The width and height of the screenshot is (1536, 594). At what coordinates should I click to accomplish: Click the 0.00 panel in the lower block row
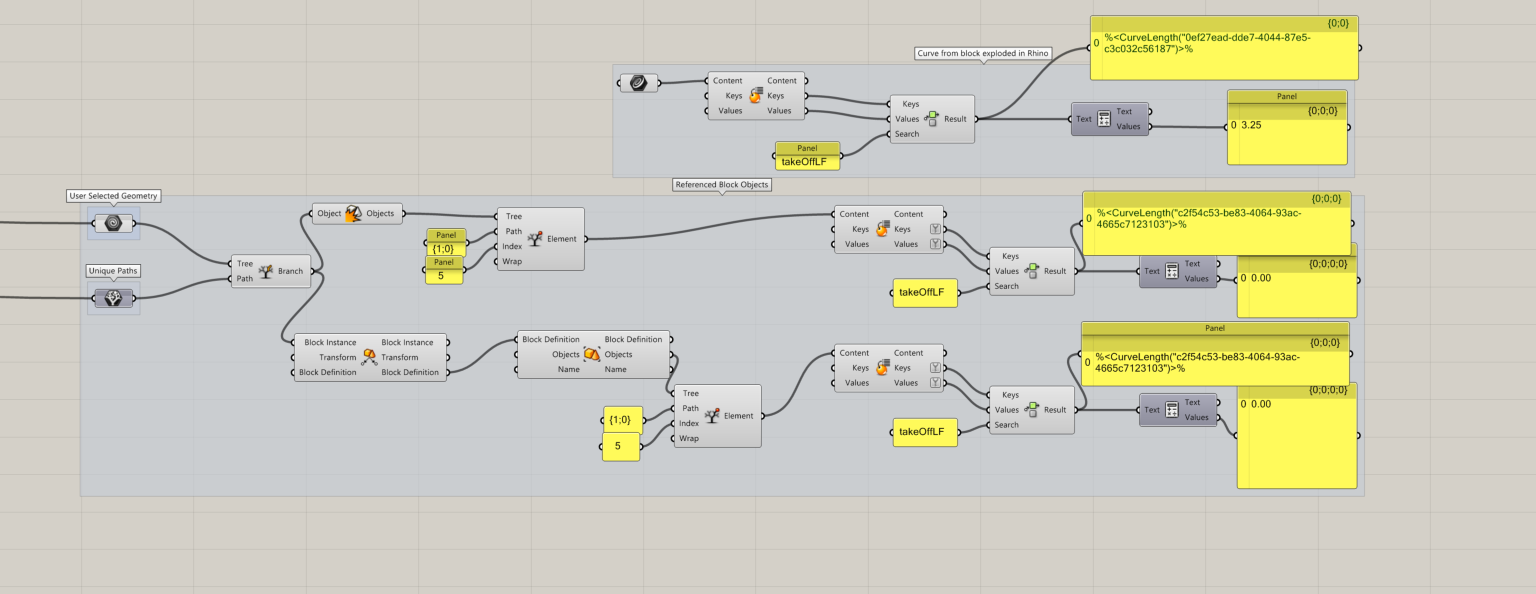(x=1297, y=436)
